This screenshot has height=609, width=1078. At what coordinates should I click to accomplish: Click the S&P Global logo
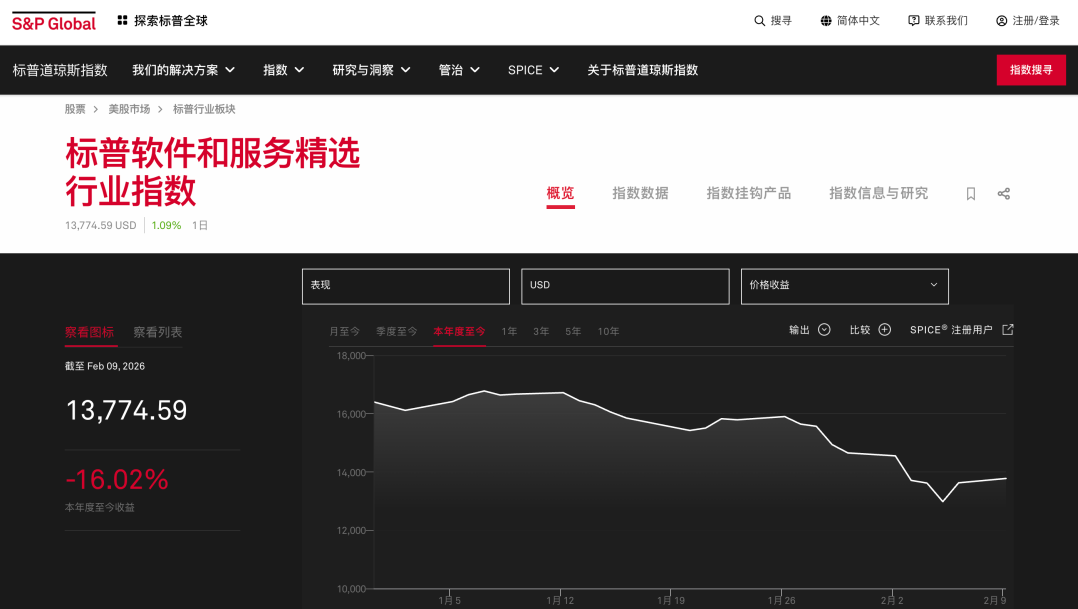coord(54,22)
